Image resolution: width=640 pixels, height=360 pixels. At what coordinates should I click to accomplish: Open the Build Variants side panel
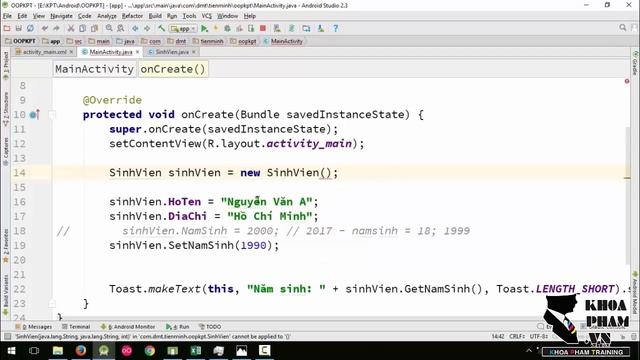[6, 295]
